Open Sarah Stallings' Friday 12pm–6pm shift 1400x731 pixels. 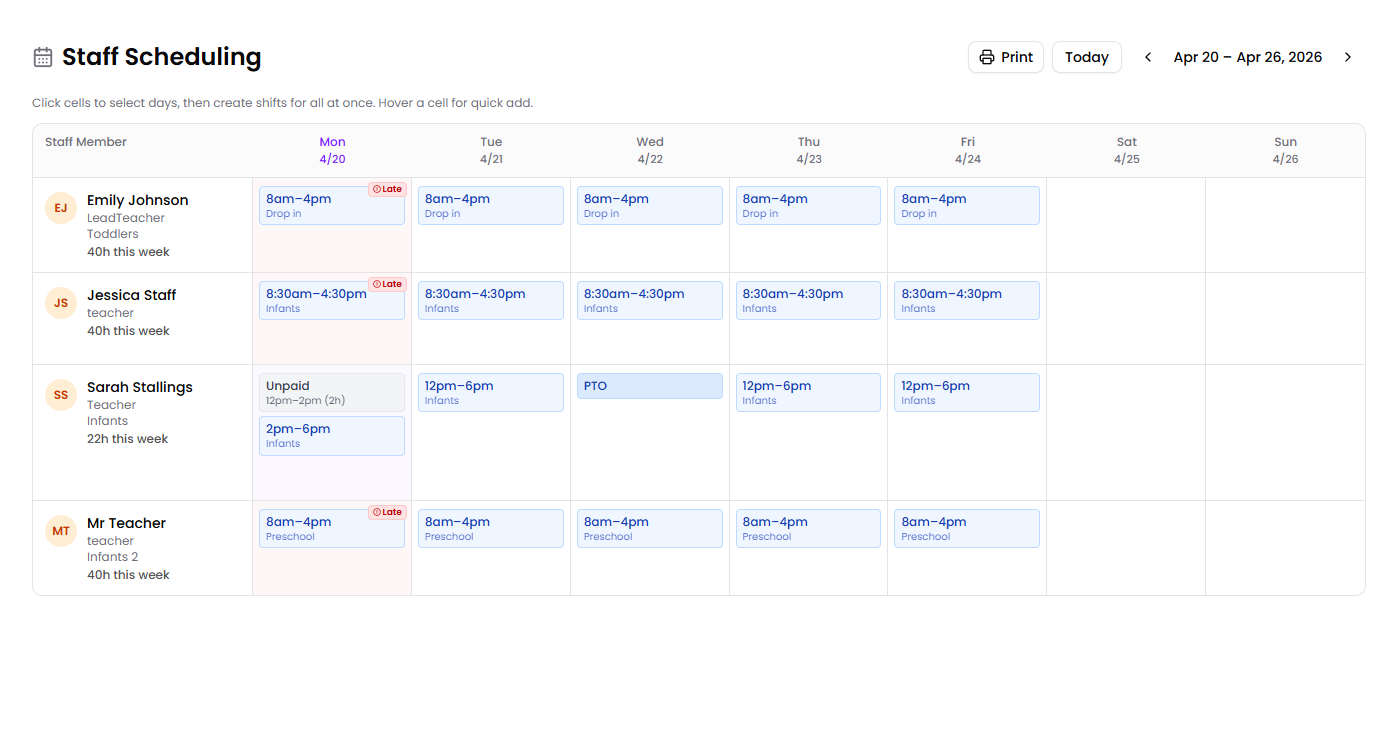[967, 392]
